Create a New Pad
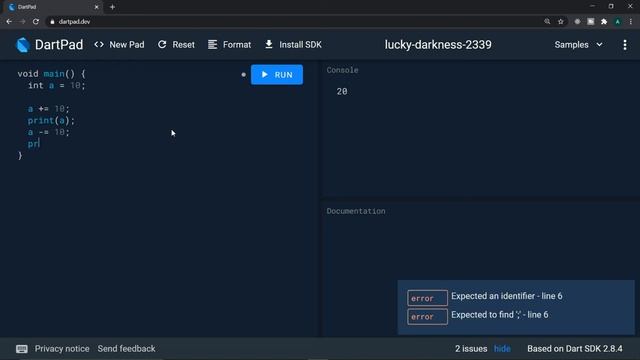This screenshot has width=640, height=360. coord(119,45)
